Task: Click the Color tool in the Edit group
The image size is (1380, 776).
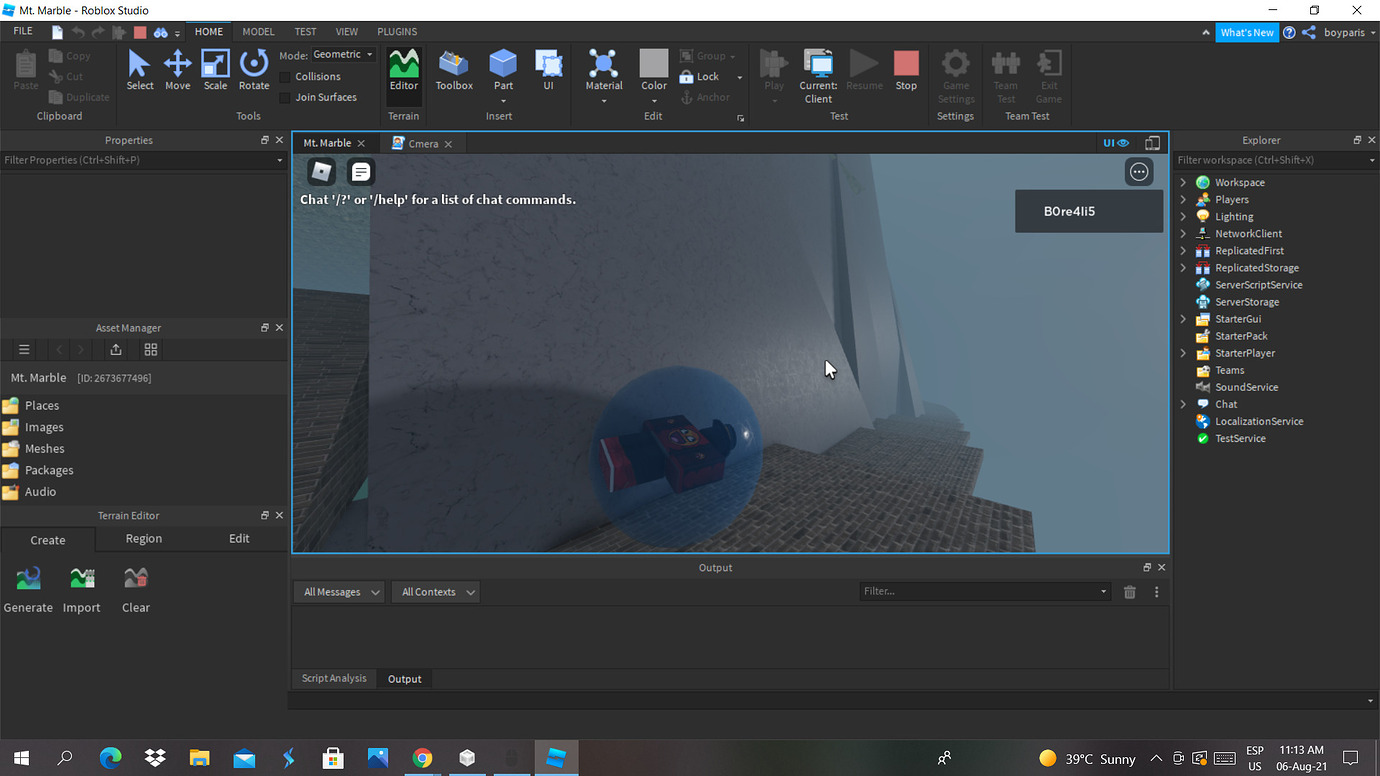Action: coord(653,70)
